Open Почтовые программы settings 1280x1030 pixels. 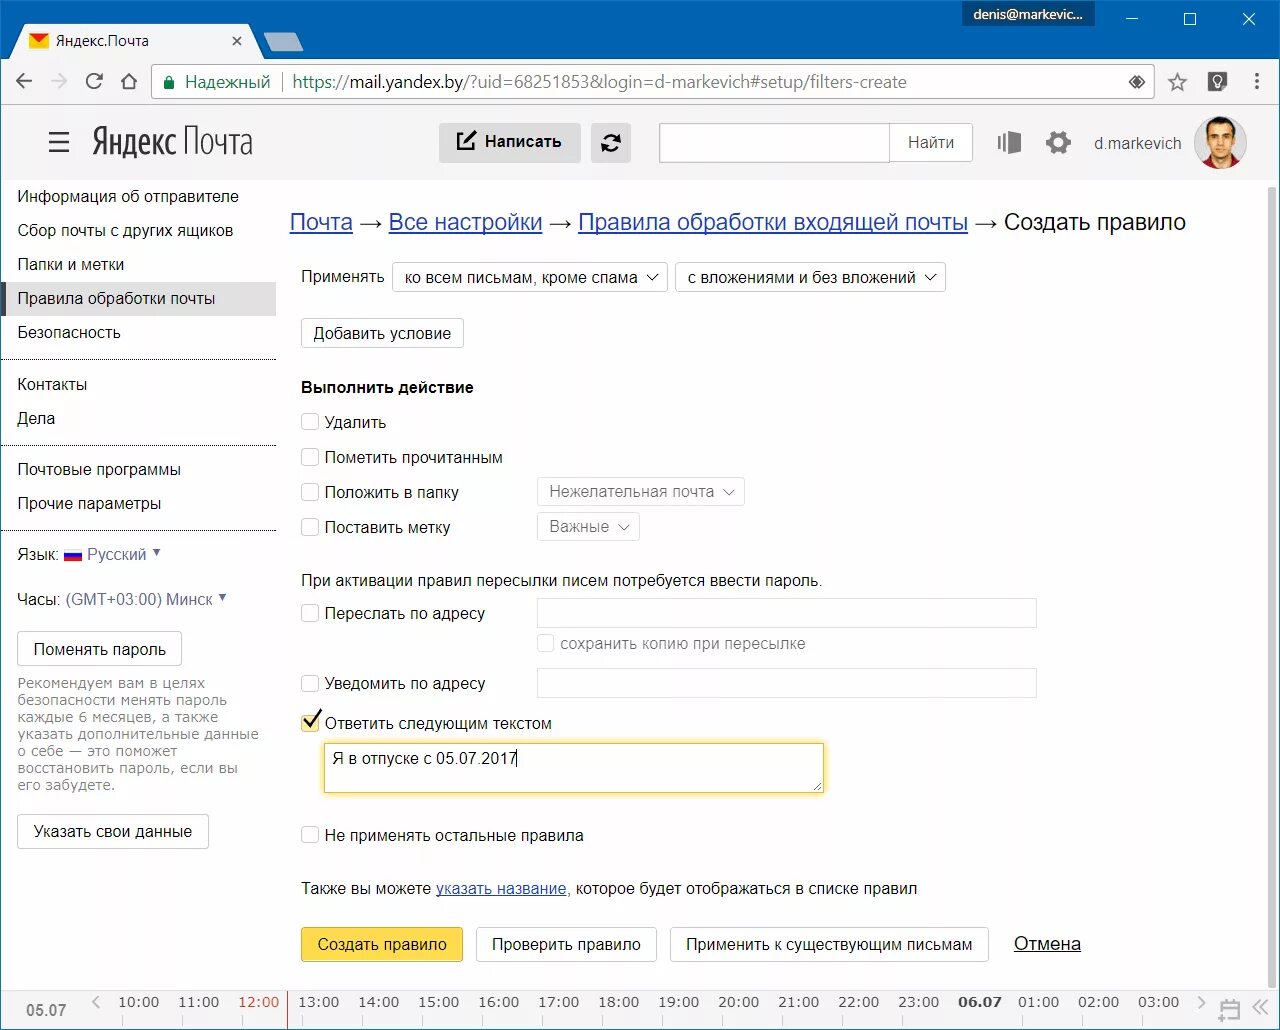(99, 469)
